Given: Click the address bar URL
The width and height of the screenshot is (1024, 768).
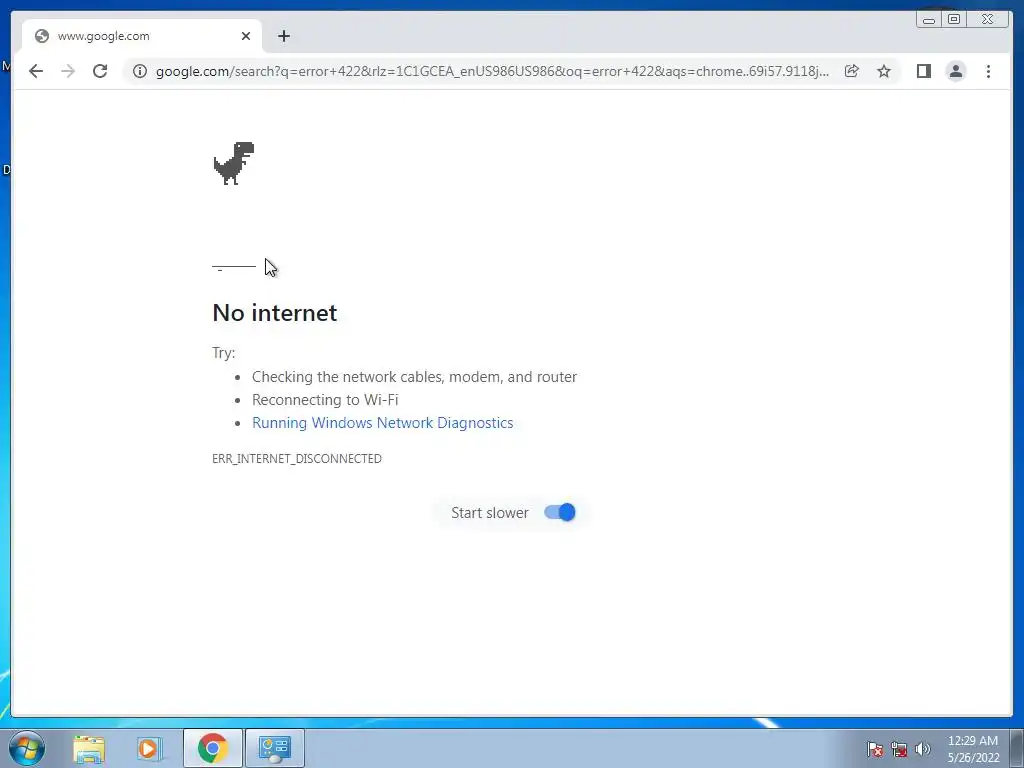Looking at the screenshot, I should click(x=492, y=71).
